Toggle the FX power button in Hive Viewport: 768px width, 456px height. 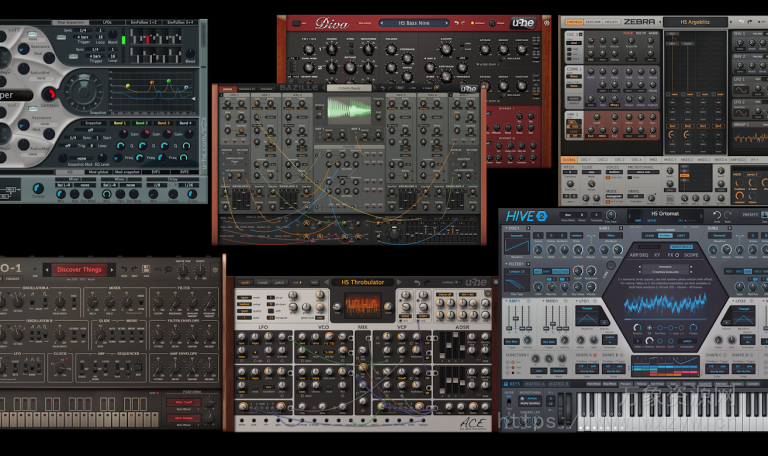677,255
